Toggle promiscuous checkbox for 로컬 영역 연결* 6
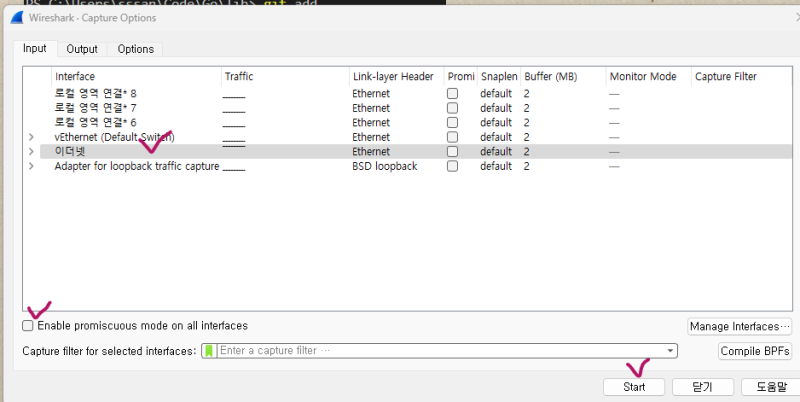This screenshot has height=402, width=800. coord(453,122)
